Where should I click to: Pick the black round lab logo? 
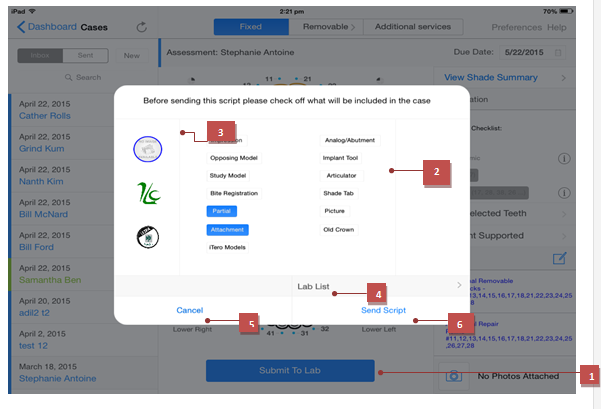click(148, 237)
